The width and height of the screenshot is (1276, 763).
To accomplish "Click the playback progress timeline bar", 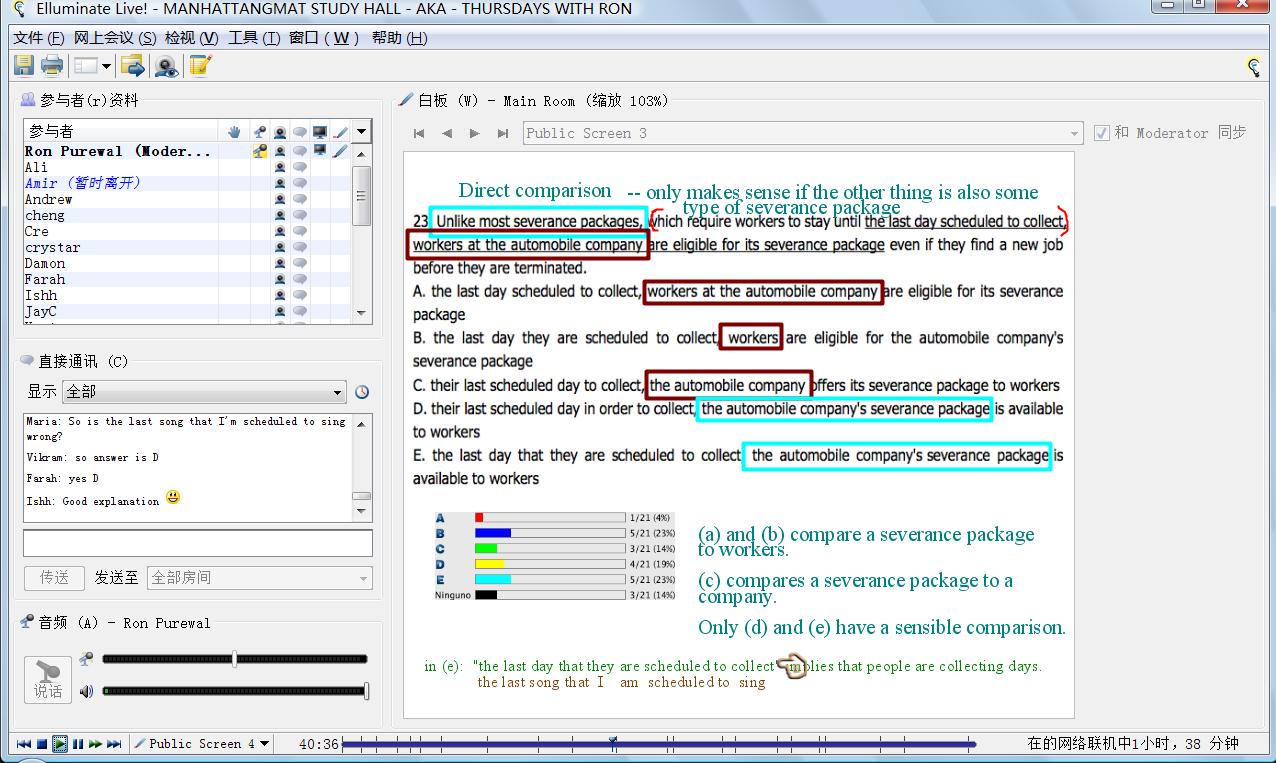I will click(658, 744).
